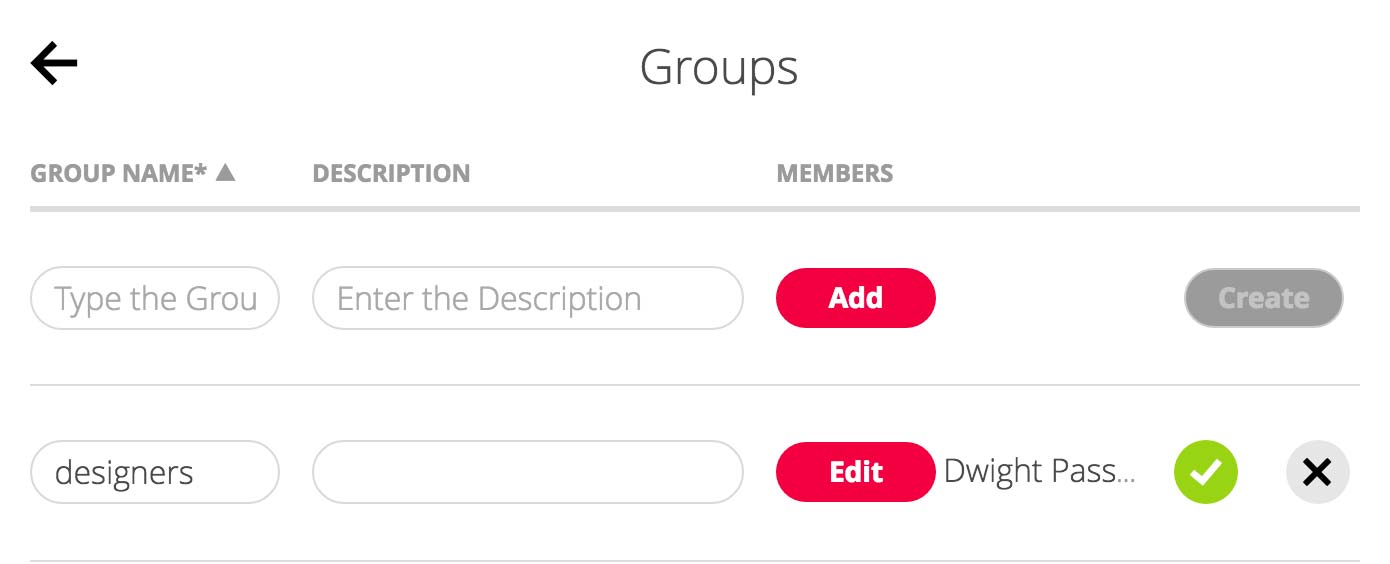This screenshot has height=564, width=1390.
Task: Add members to the new group
Action: 856,298
